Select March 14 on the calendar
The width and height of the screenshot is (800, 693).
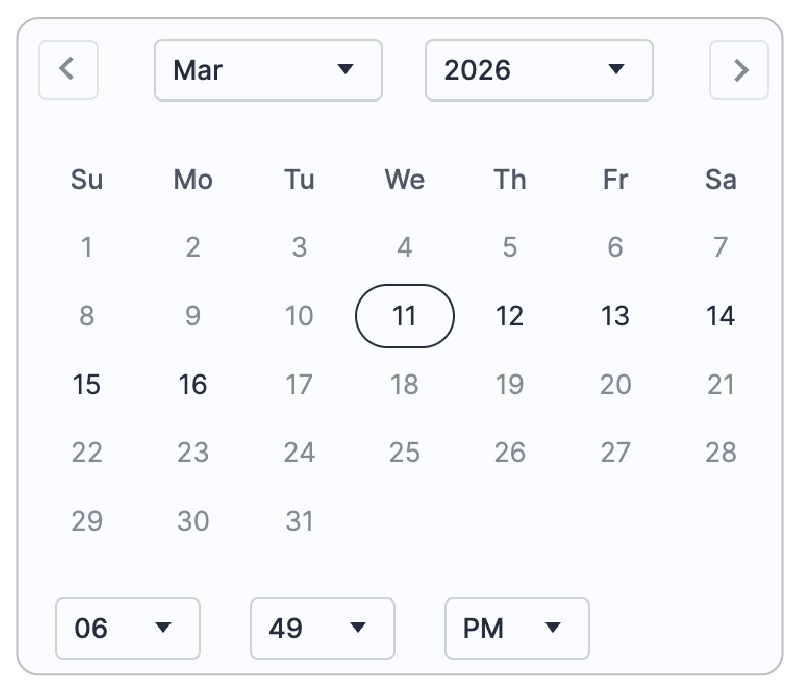(720, 316)
